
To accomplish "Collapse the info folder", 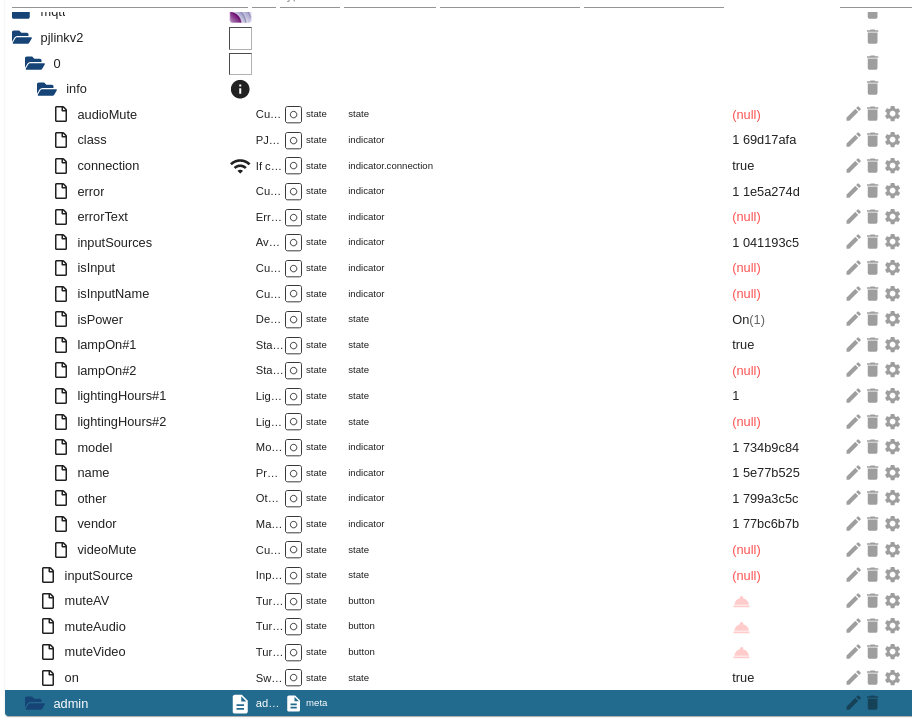I will click(x=47, y=89).
